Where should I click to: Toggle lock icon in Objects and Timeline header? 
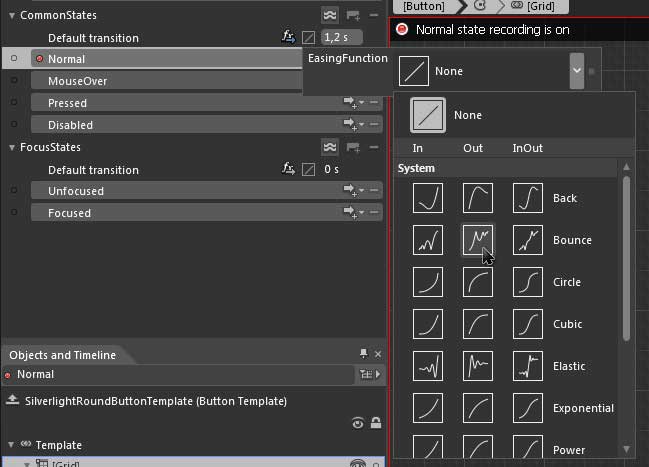click(x=376, y=423)
